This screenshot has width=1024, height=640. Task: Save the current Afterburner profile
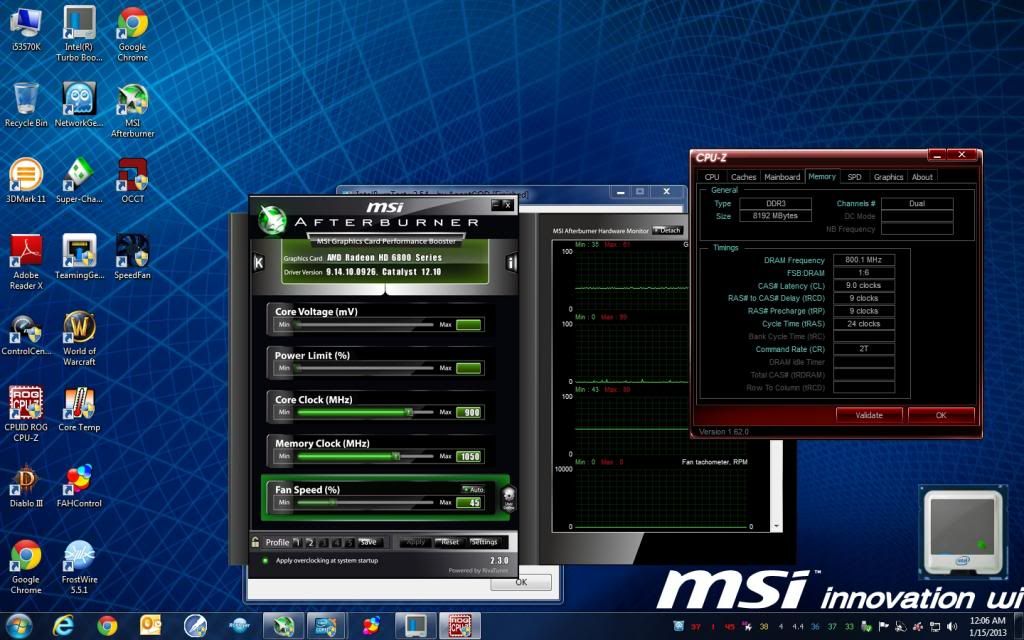point(369,542)
